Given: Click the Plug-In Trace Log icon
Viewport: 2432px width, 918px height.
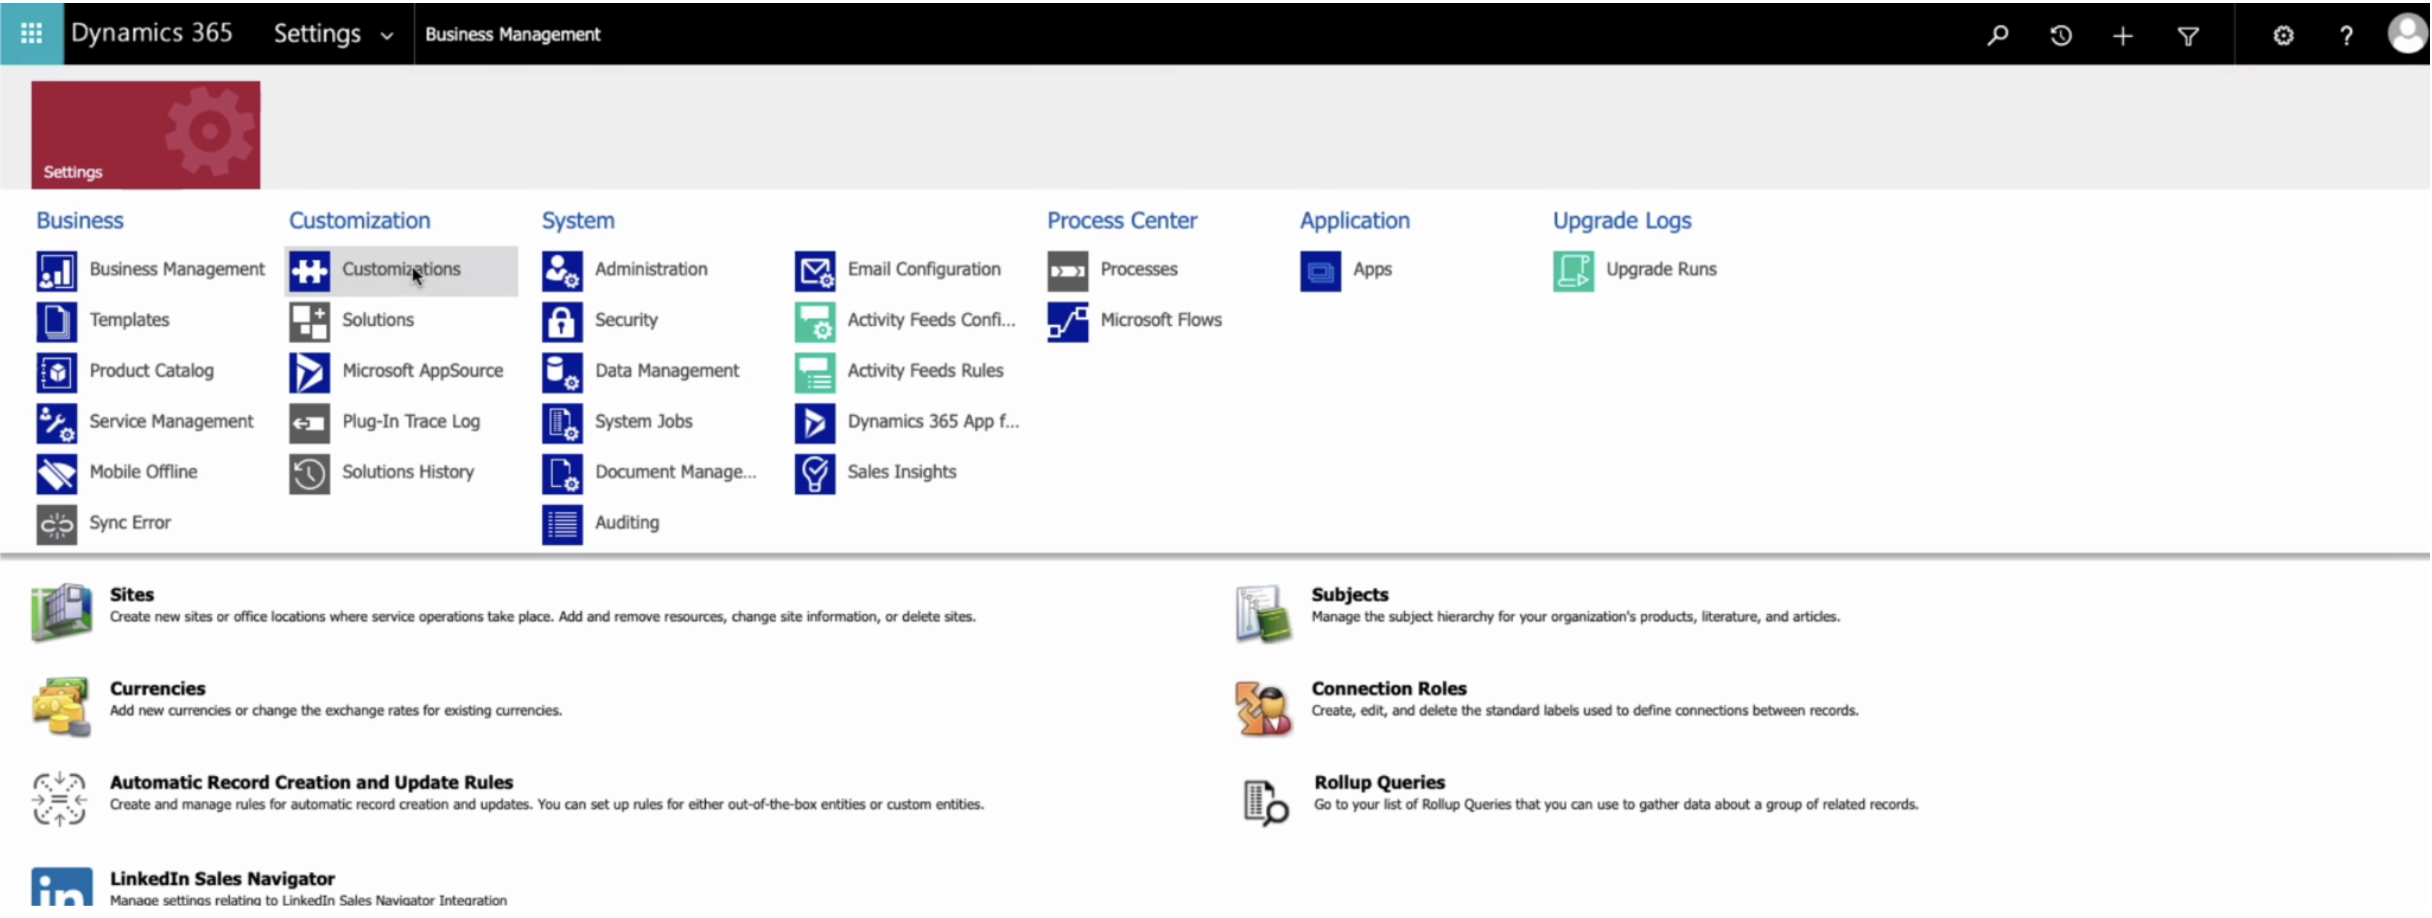Looking at the screenshot, I should pos(309,422).
